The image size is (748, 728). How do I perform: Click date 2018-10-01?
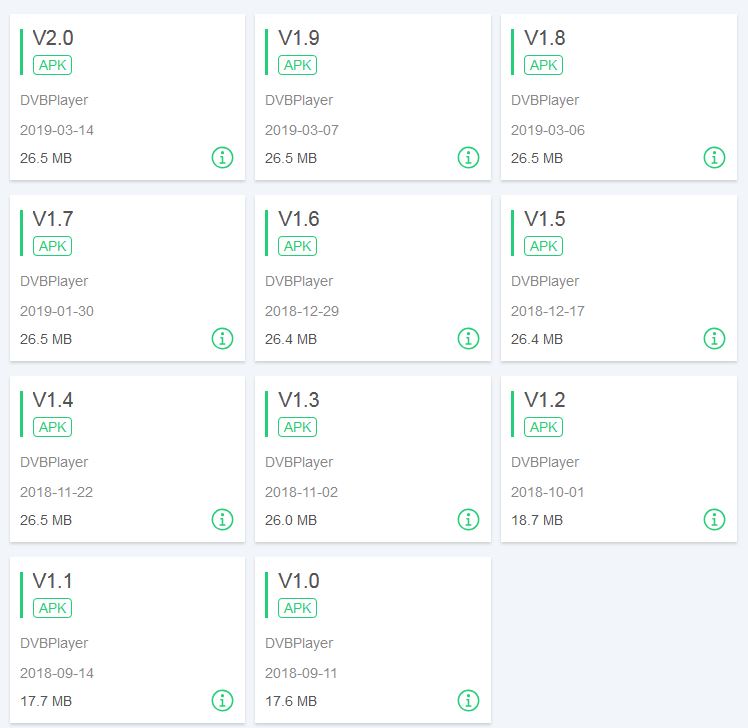click(548, 492)
